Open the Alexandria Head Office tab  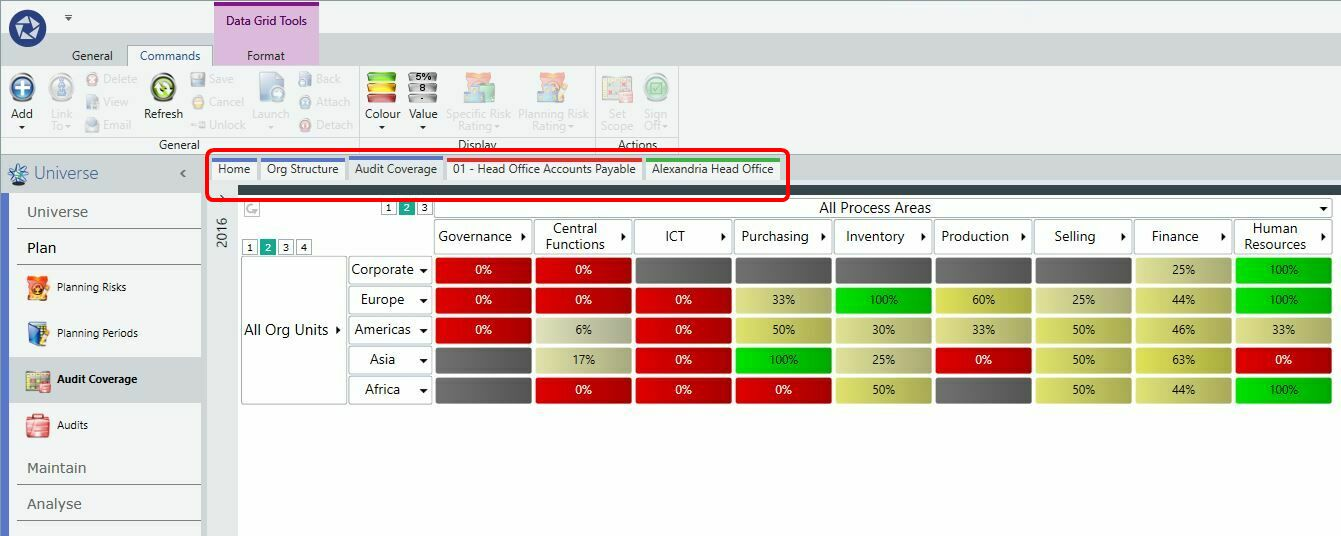click(713, 169)
